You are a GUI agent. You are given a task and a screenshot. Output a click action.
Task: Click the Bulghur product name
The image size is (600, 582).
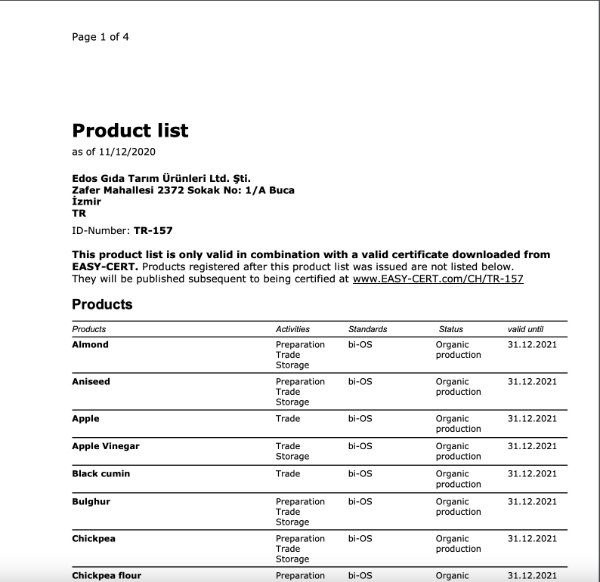coord(92,501)
